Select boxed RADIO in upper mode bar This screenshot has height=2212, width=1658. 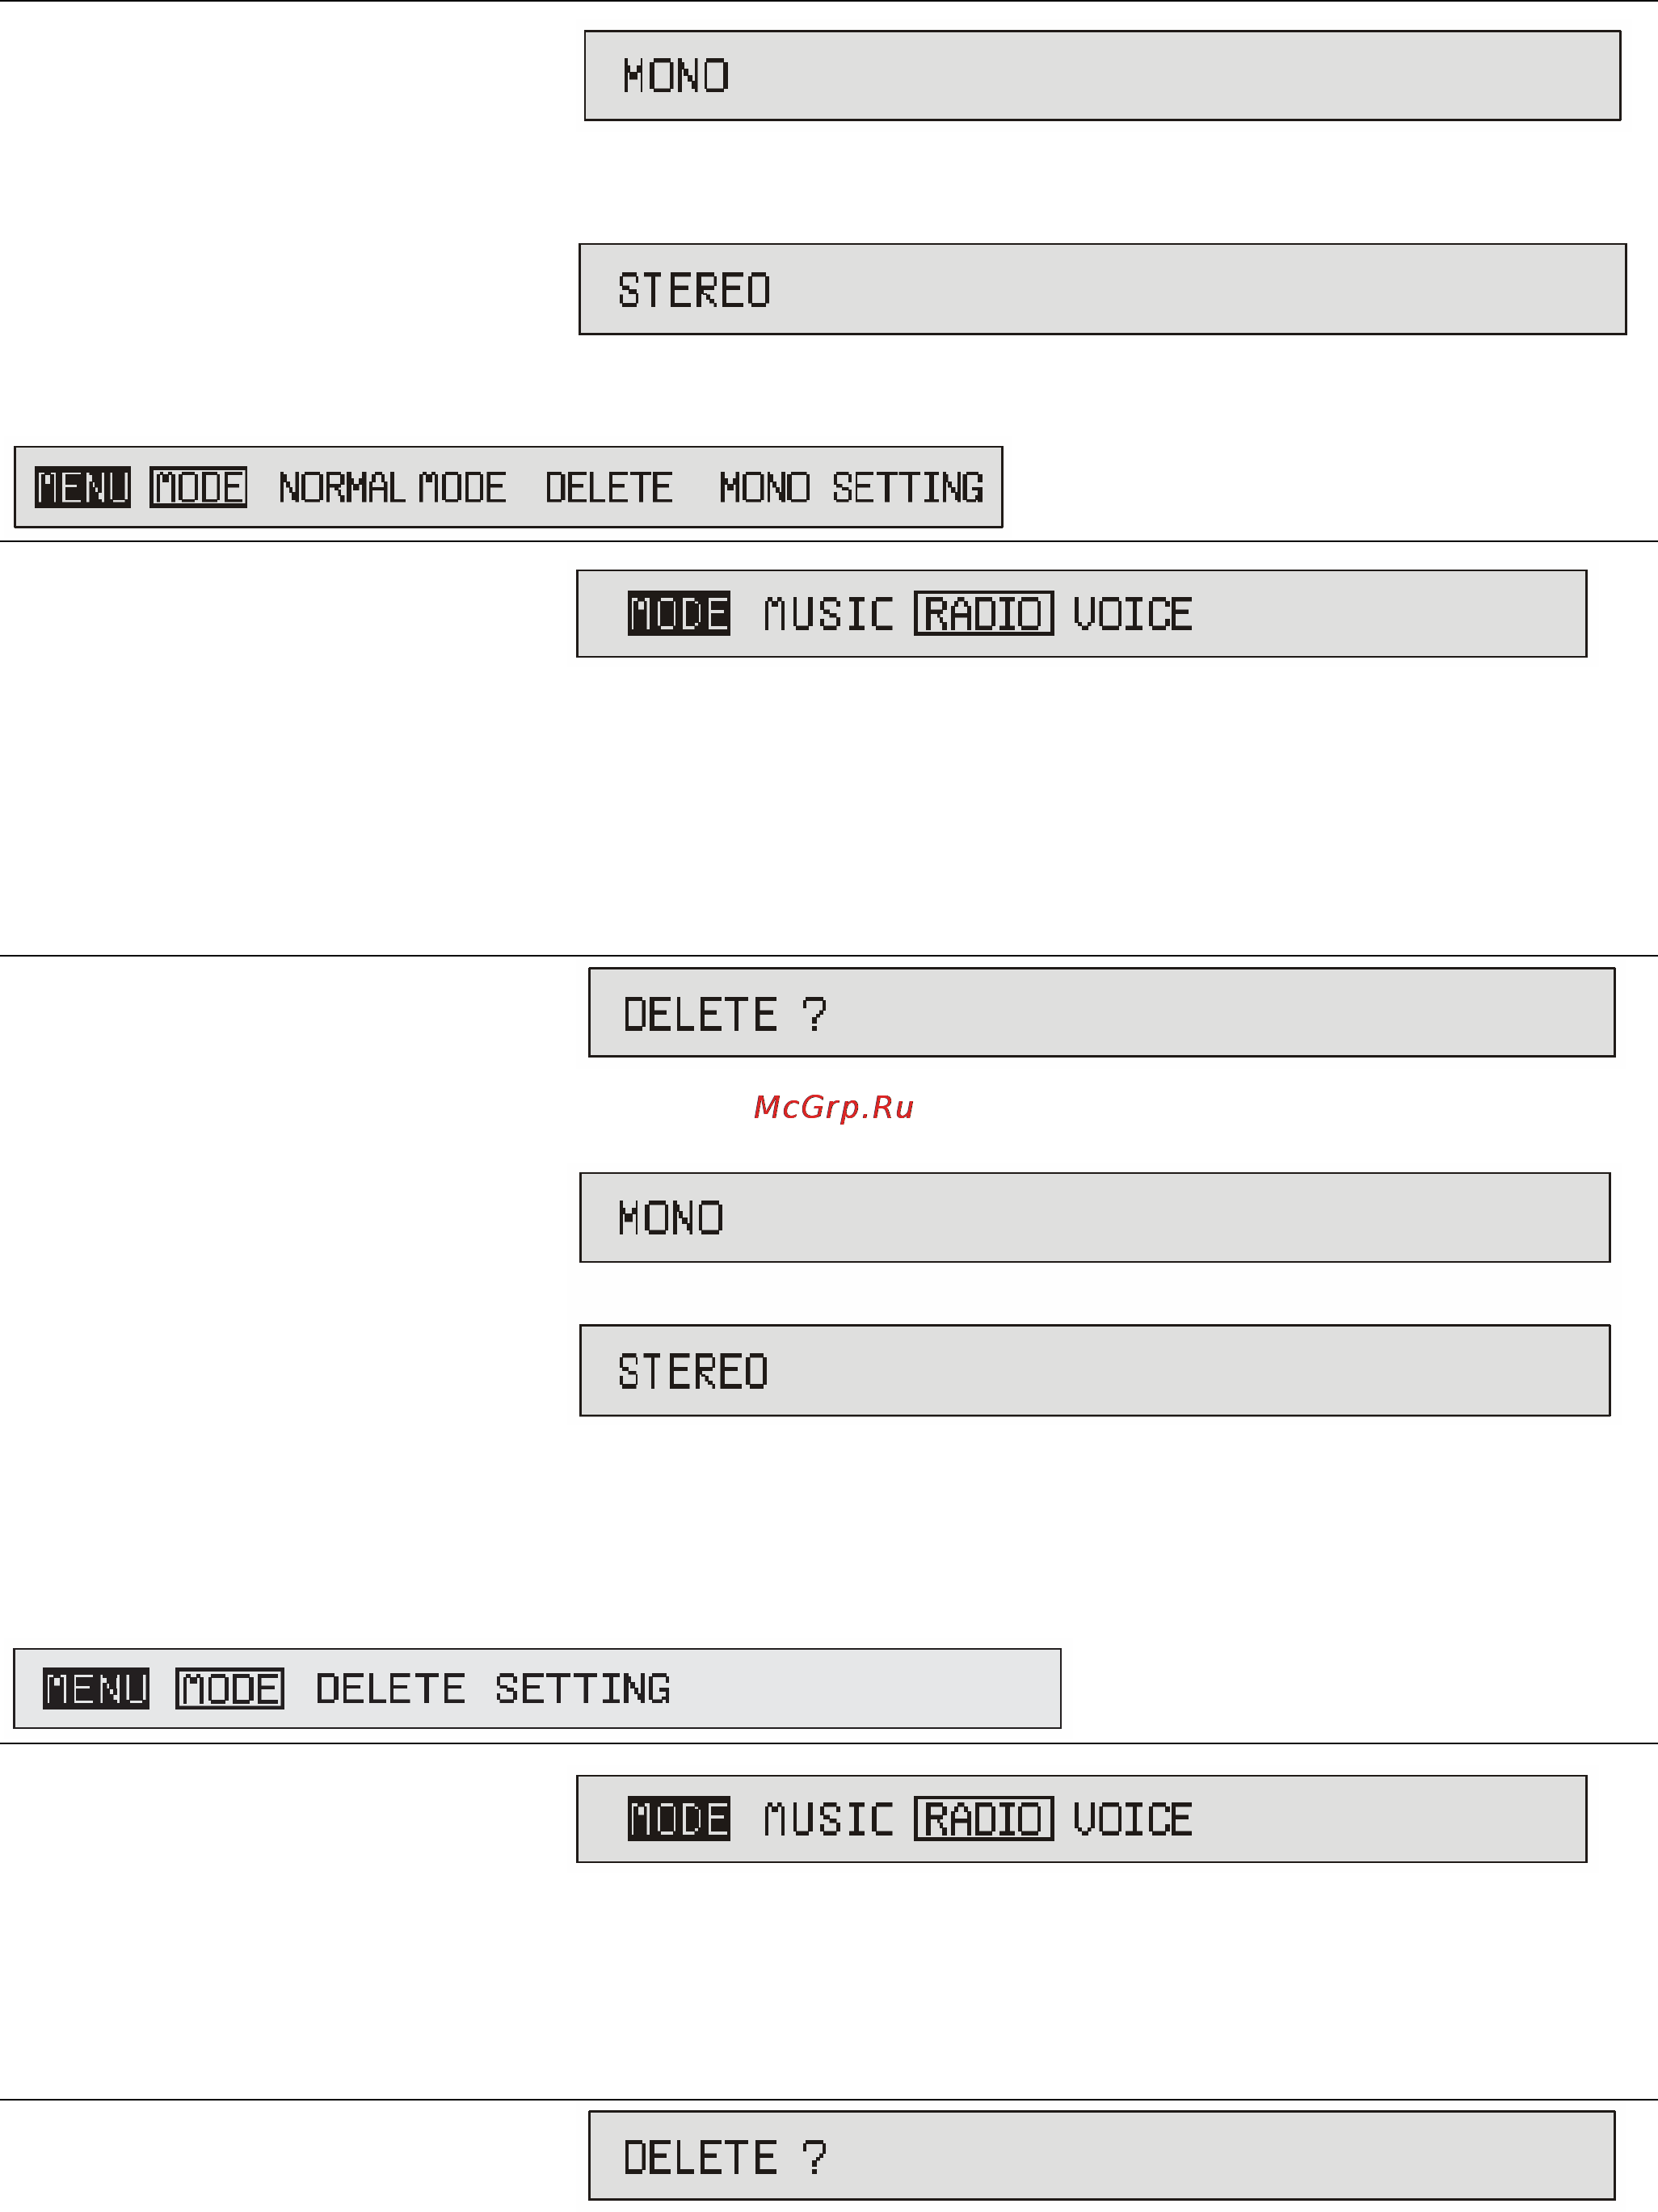coord(984,613)
